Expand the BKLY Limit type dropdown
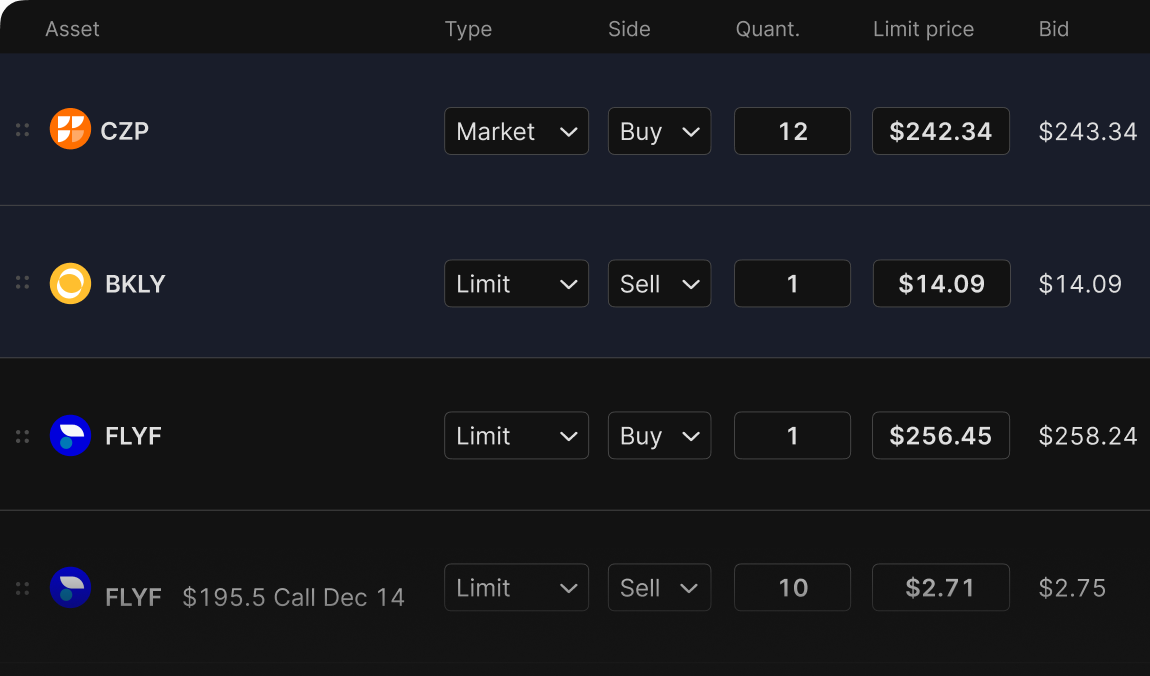This screenshot has height=676, width=1150. click(x=516, y=284)
